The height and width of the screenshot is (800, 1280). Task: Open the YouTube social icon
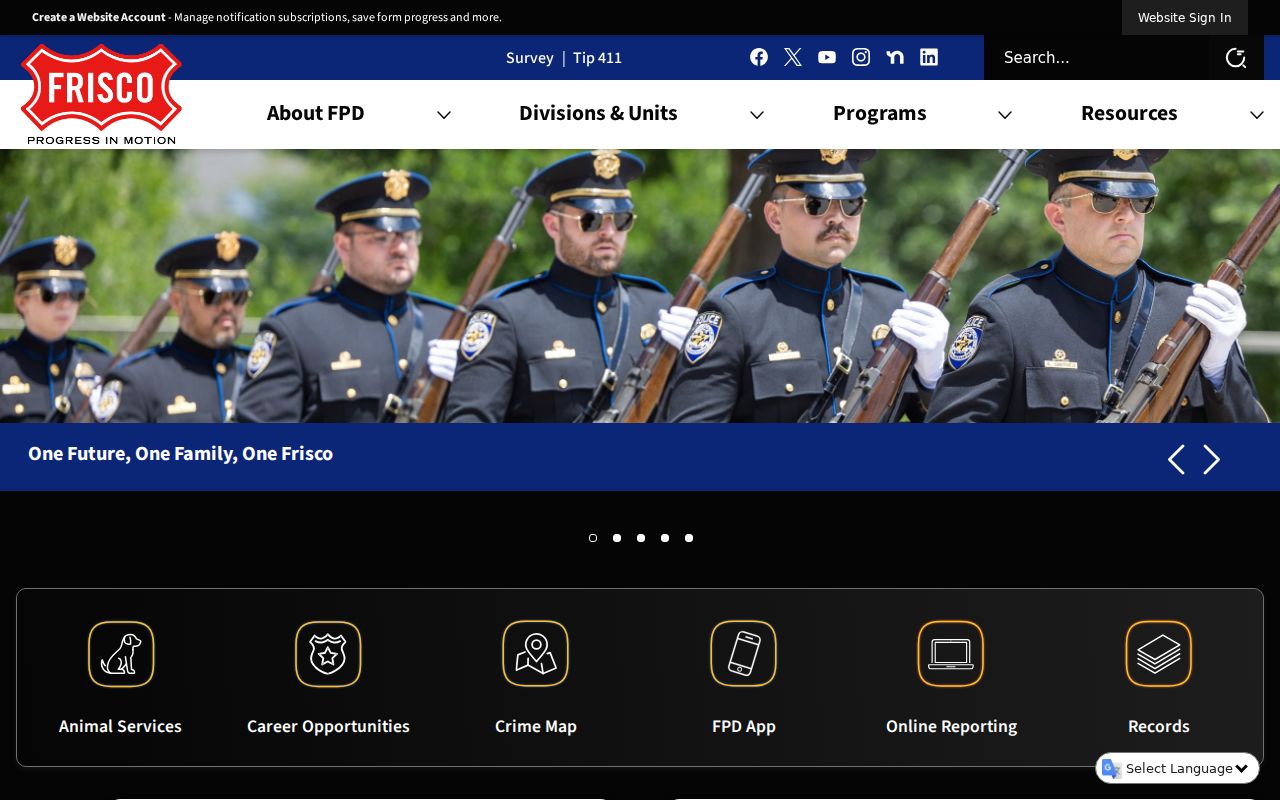pos(827,57)
